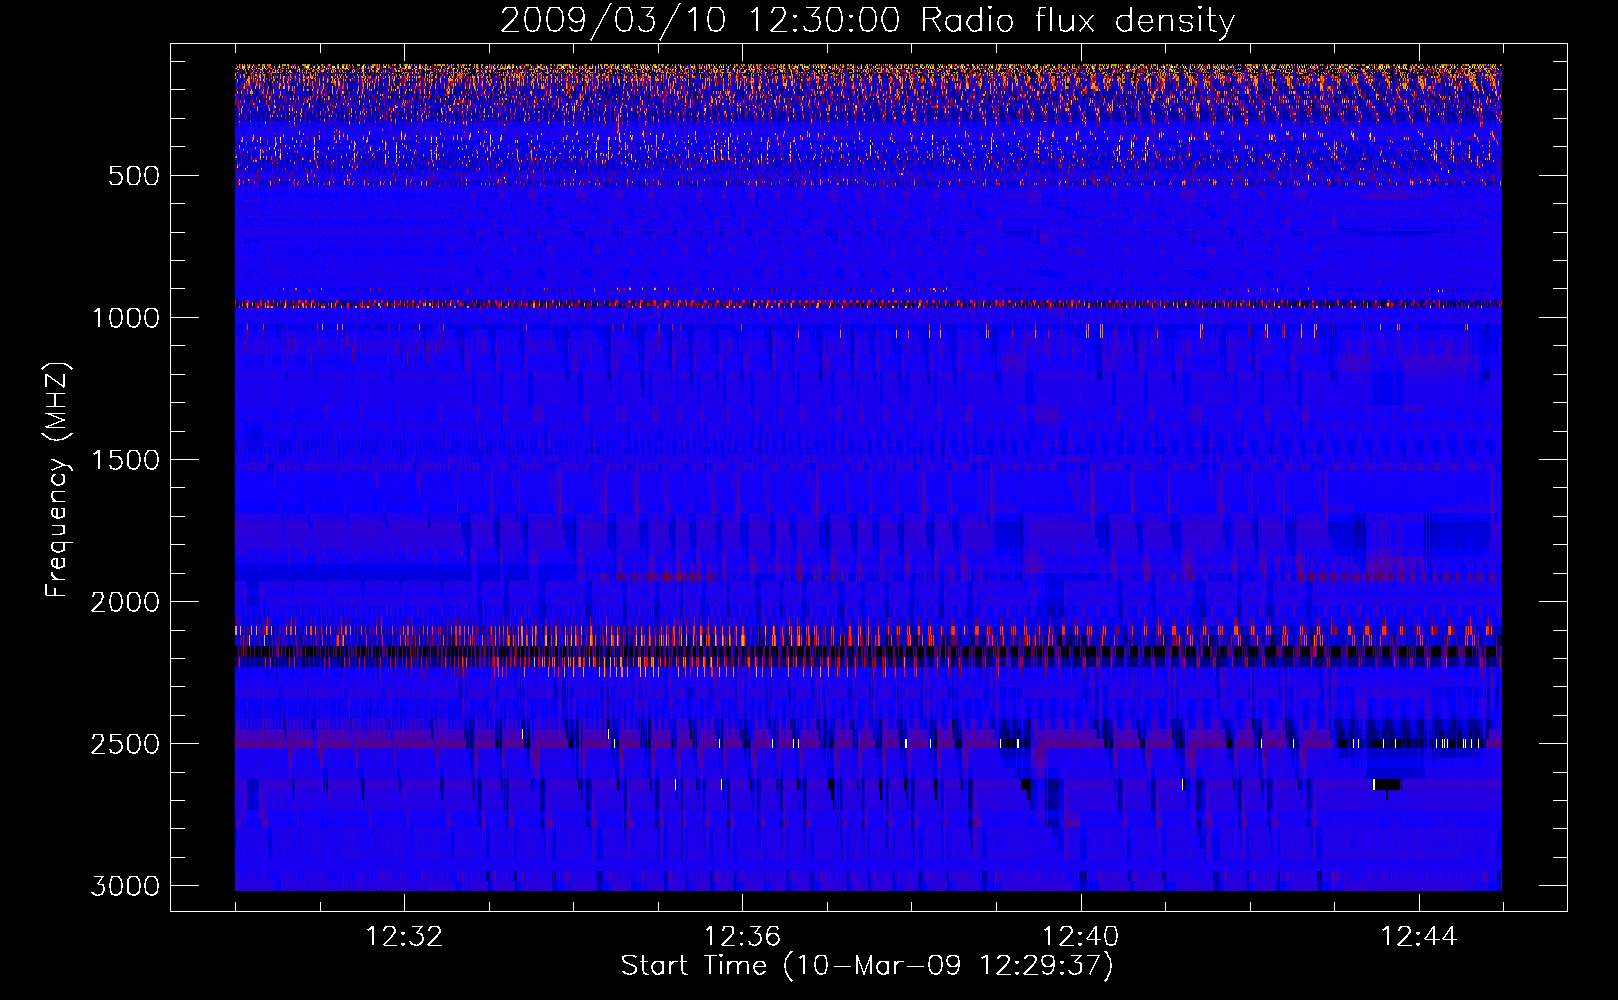Image resolution: width=1618 pixels, height=1000 pixels.
Task: Click the 2000 frequency tick label
Action: (124, 602)
